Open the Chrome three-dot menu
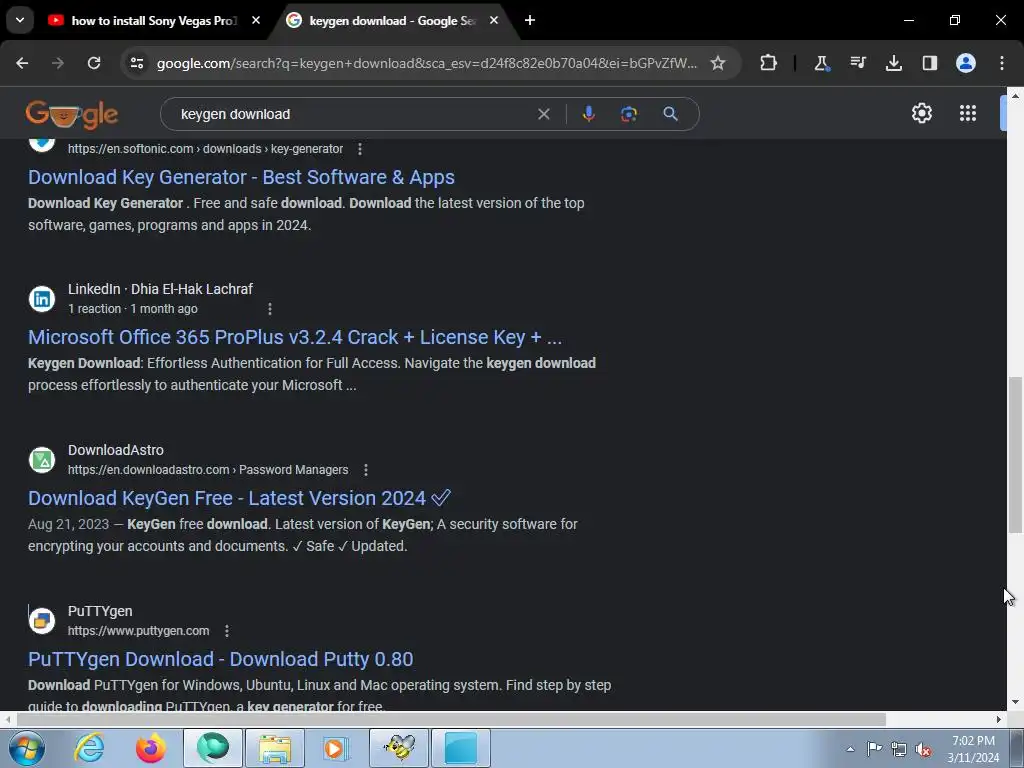Viewport: 1024px width, 768px height. pos(1002,63)
